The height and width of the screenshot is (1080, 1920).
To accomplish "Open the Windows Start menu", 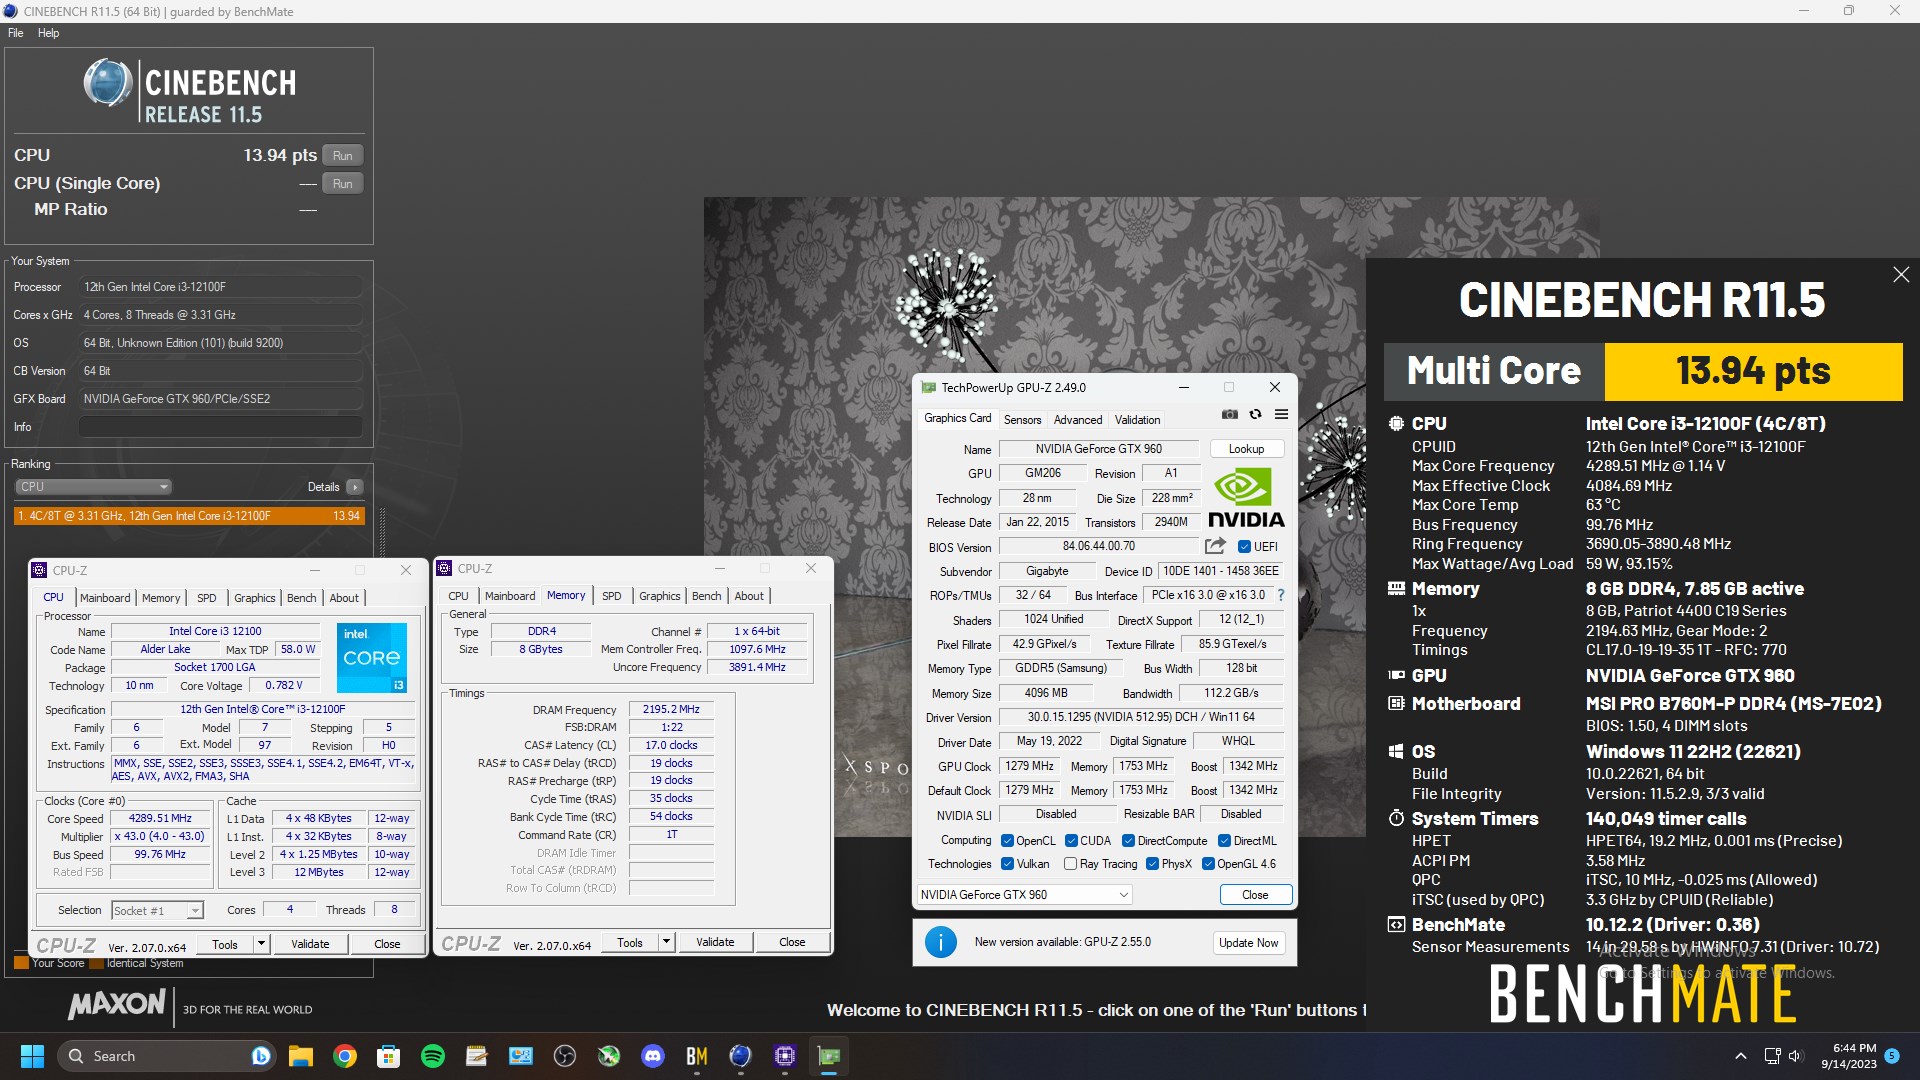I will [x=32, y=1056].
